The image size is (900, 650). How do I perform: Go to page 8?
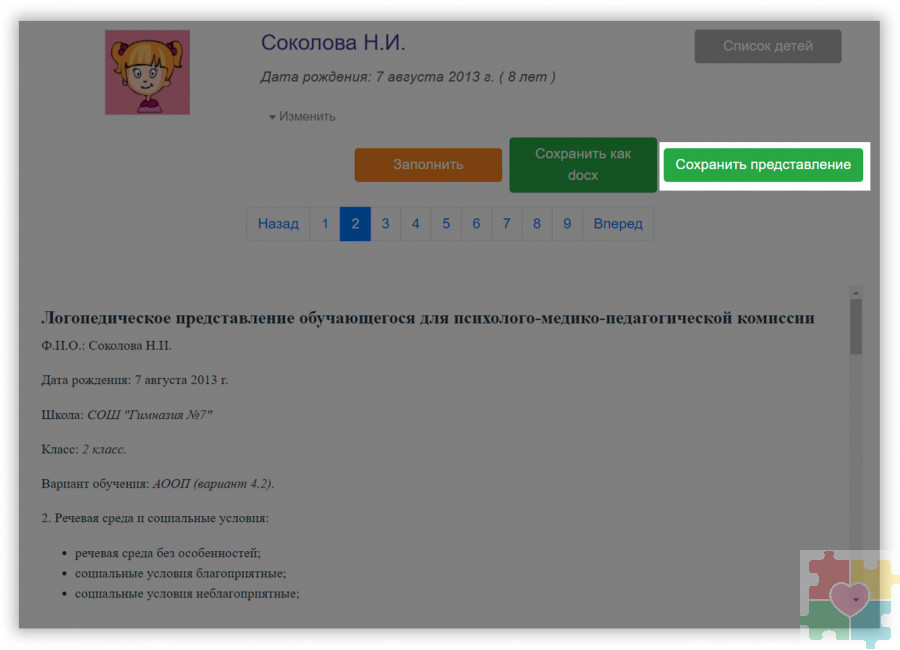tap(537, 224)
